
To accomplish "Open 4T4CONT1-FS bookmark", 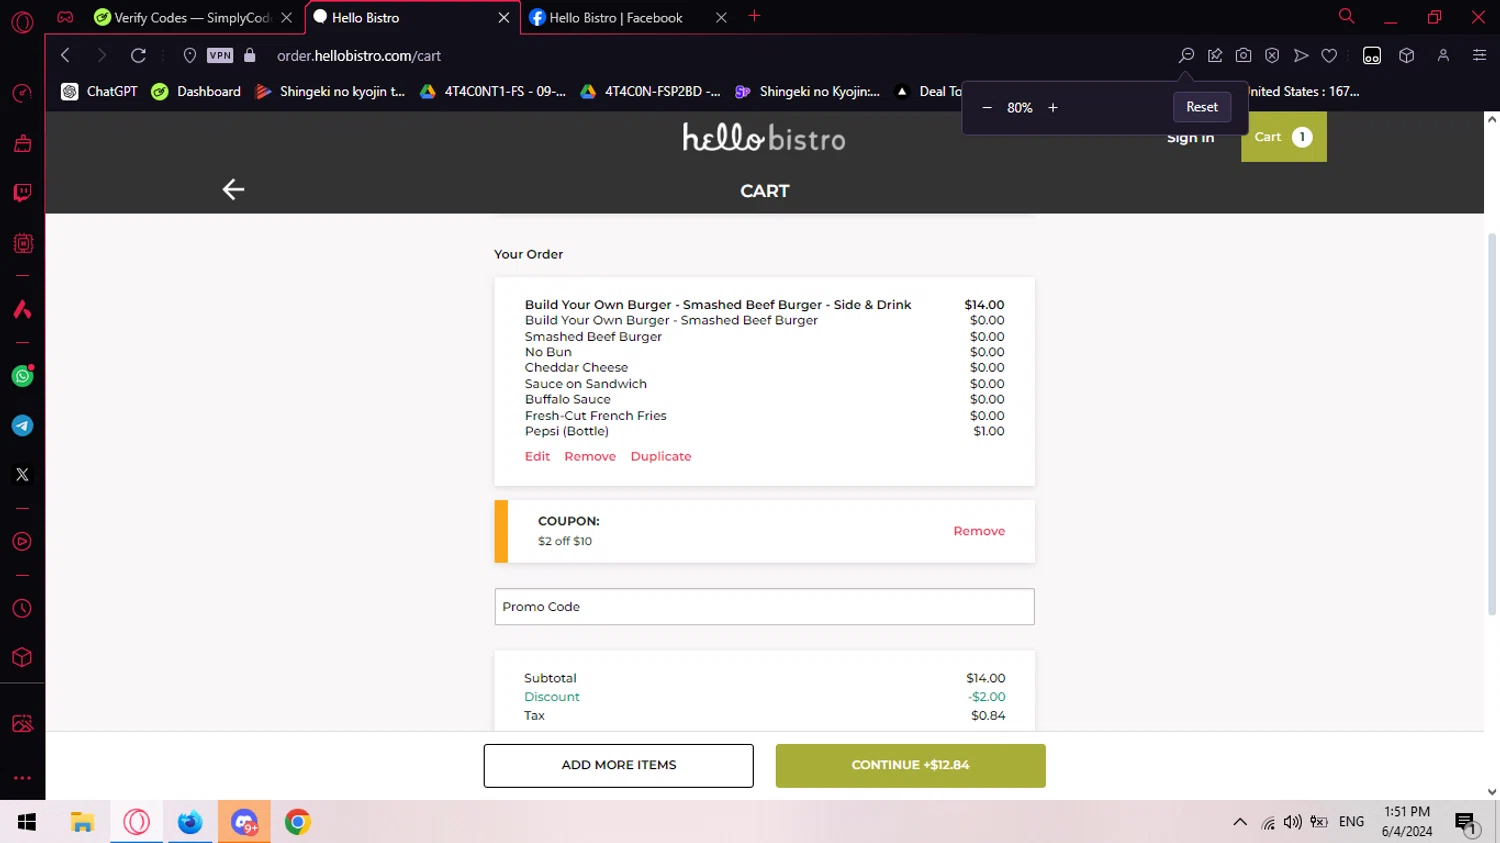I will [x=493, y=91].
